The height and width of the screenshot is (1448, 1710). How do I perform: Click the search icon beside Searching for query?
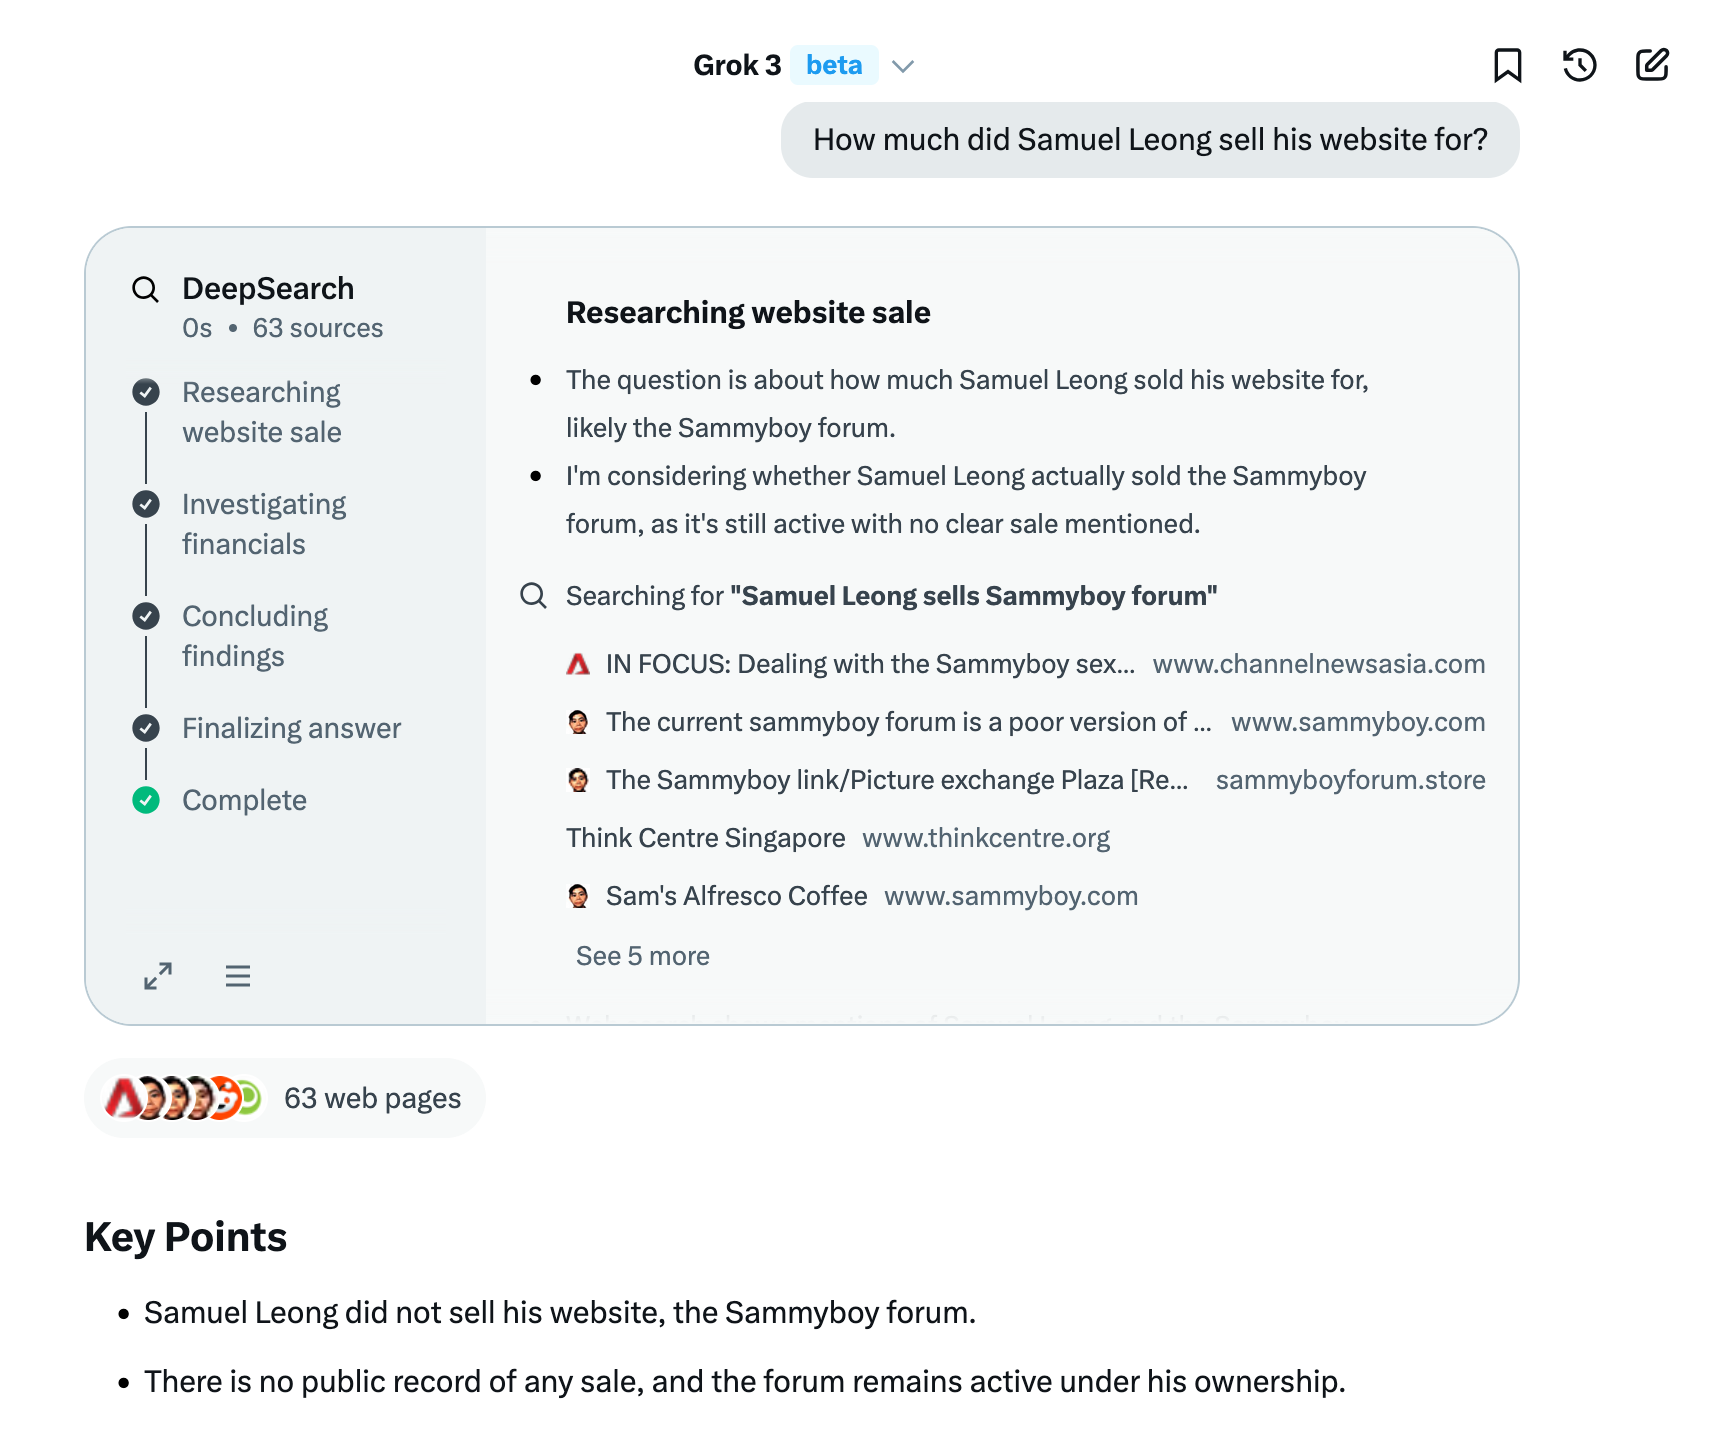(x=534, y=596)
